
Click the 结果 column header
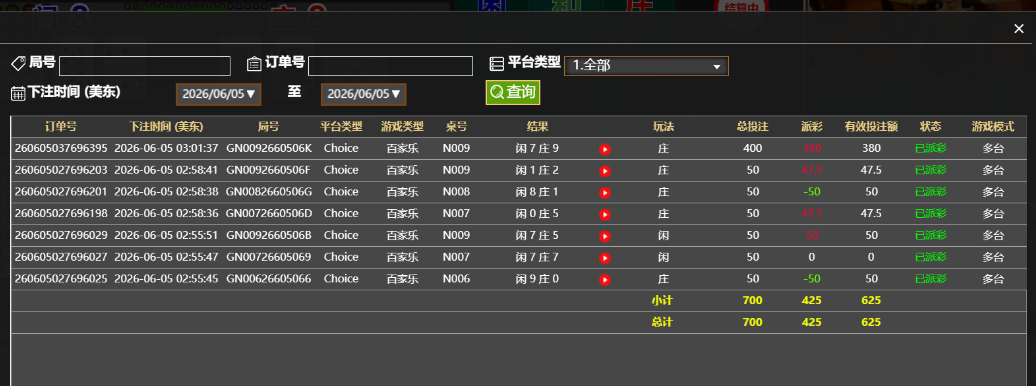tap(537, 126)
